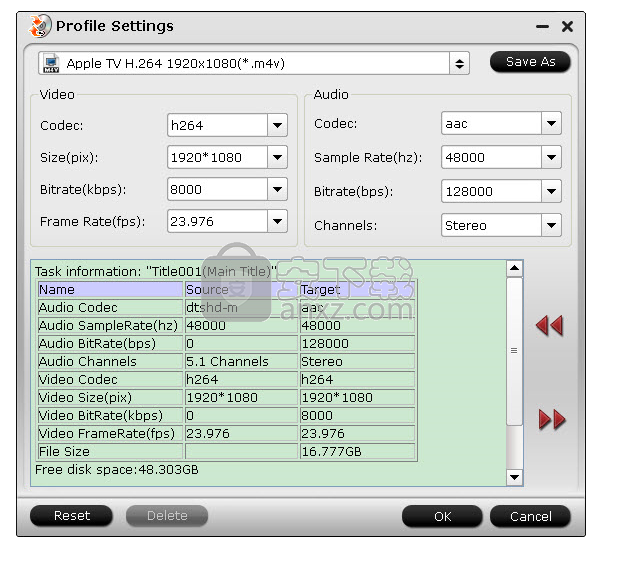Click the red double left arrow
The height and width of the screenshot is (567, 618).
coord(550,326)
